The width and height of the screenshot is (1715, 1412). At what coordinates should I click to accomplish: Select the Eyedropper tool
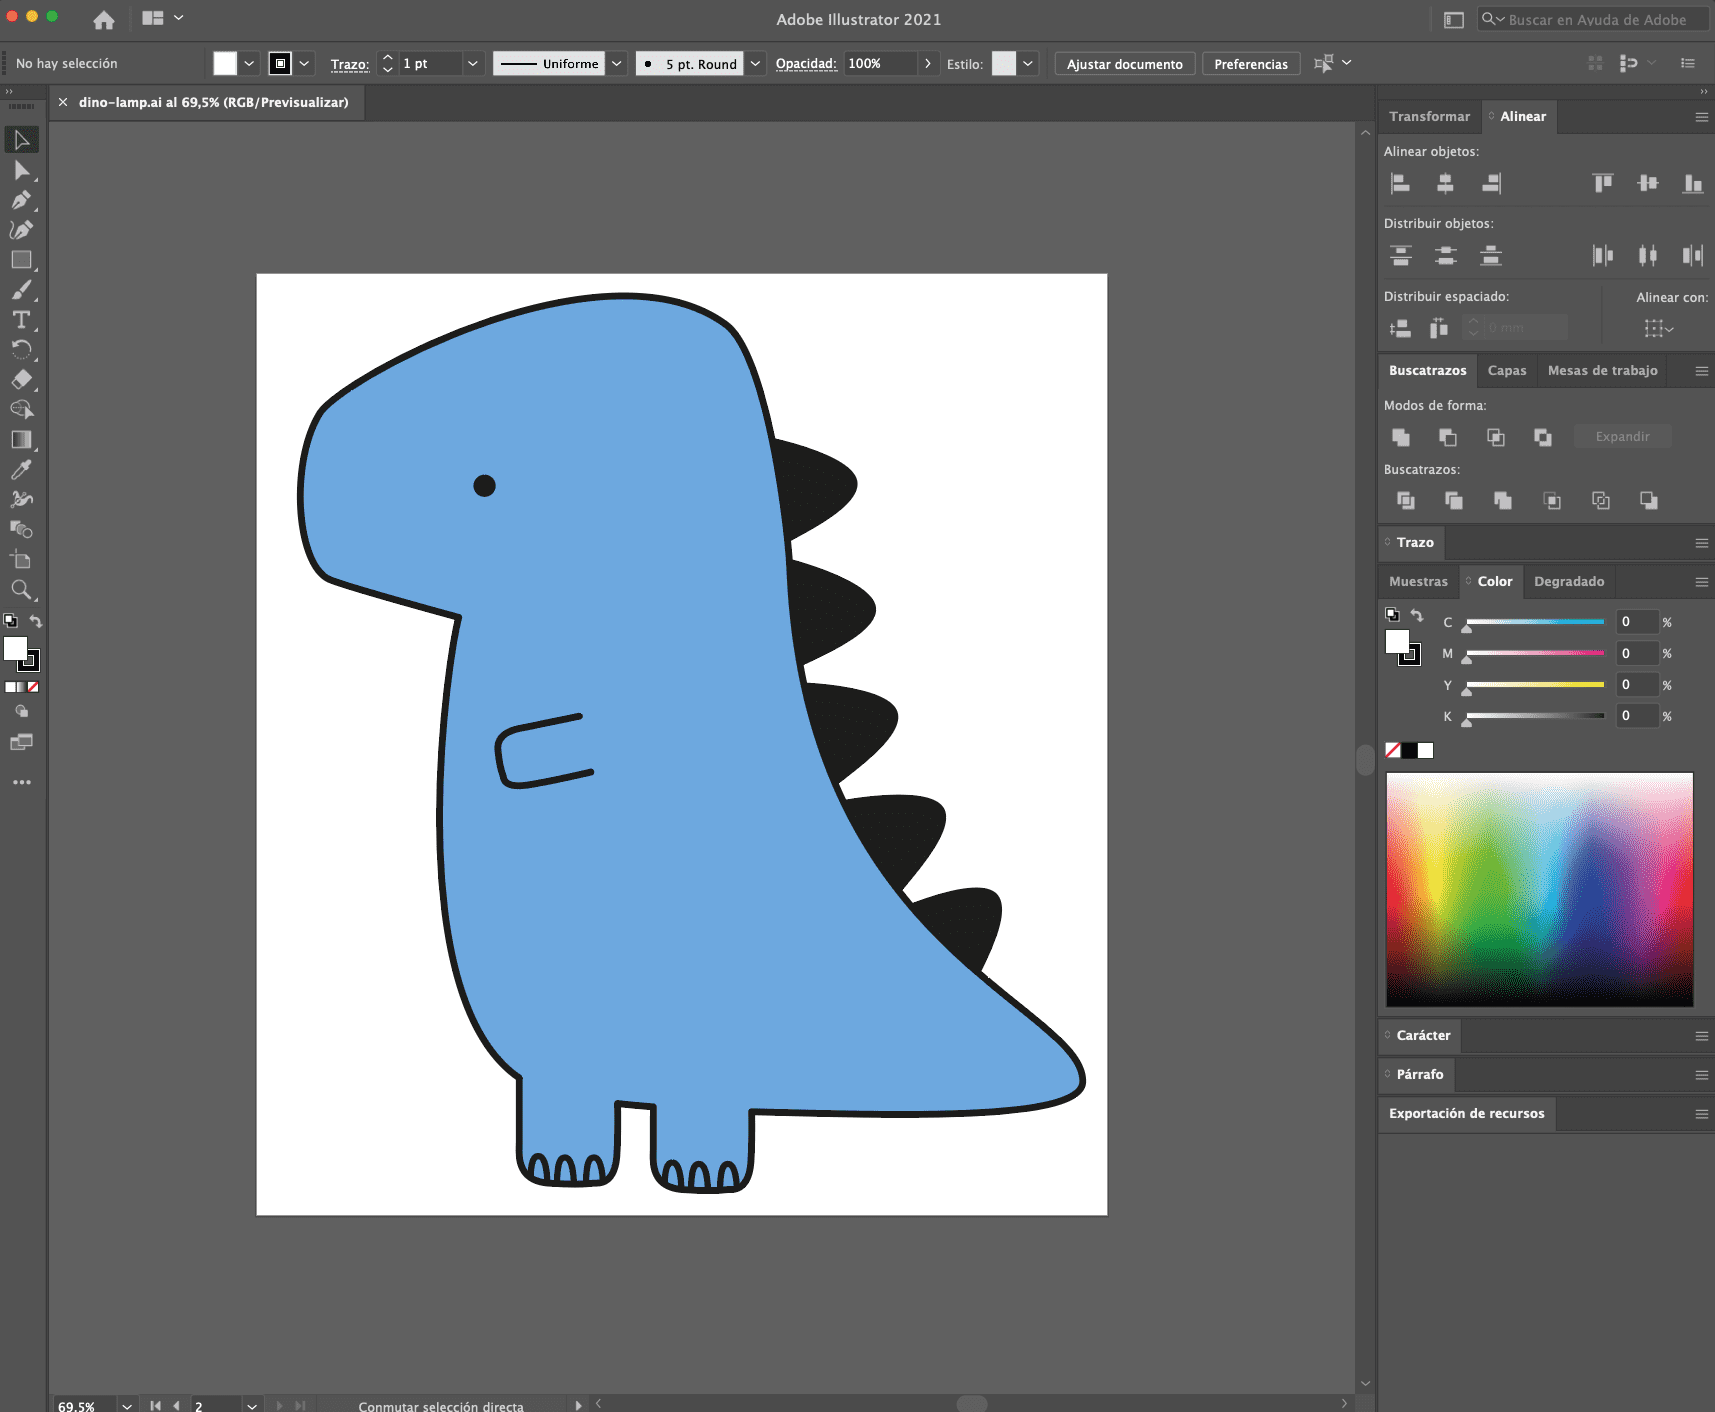coord(21,470)
